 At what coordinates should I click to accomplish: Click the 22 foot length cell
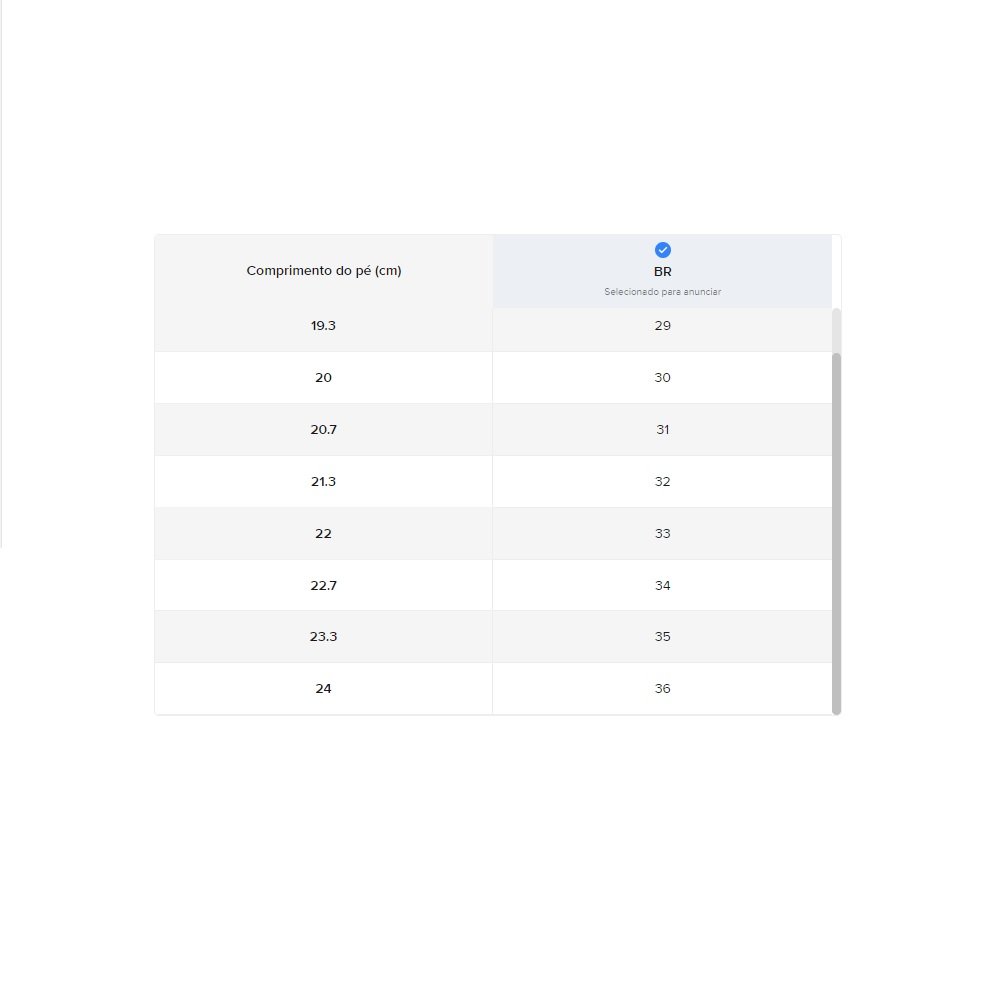(323, 534)
